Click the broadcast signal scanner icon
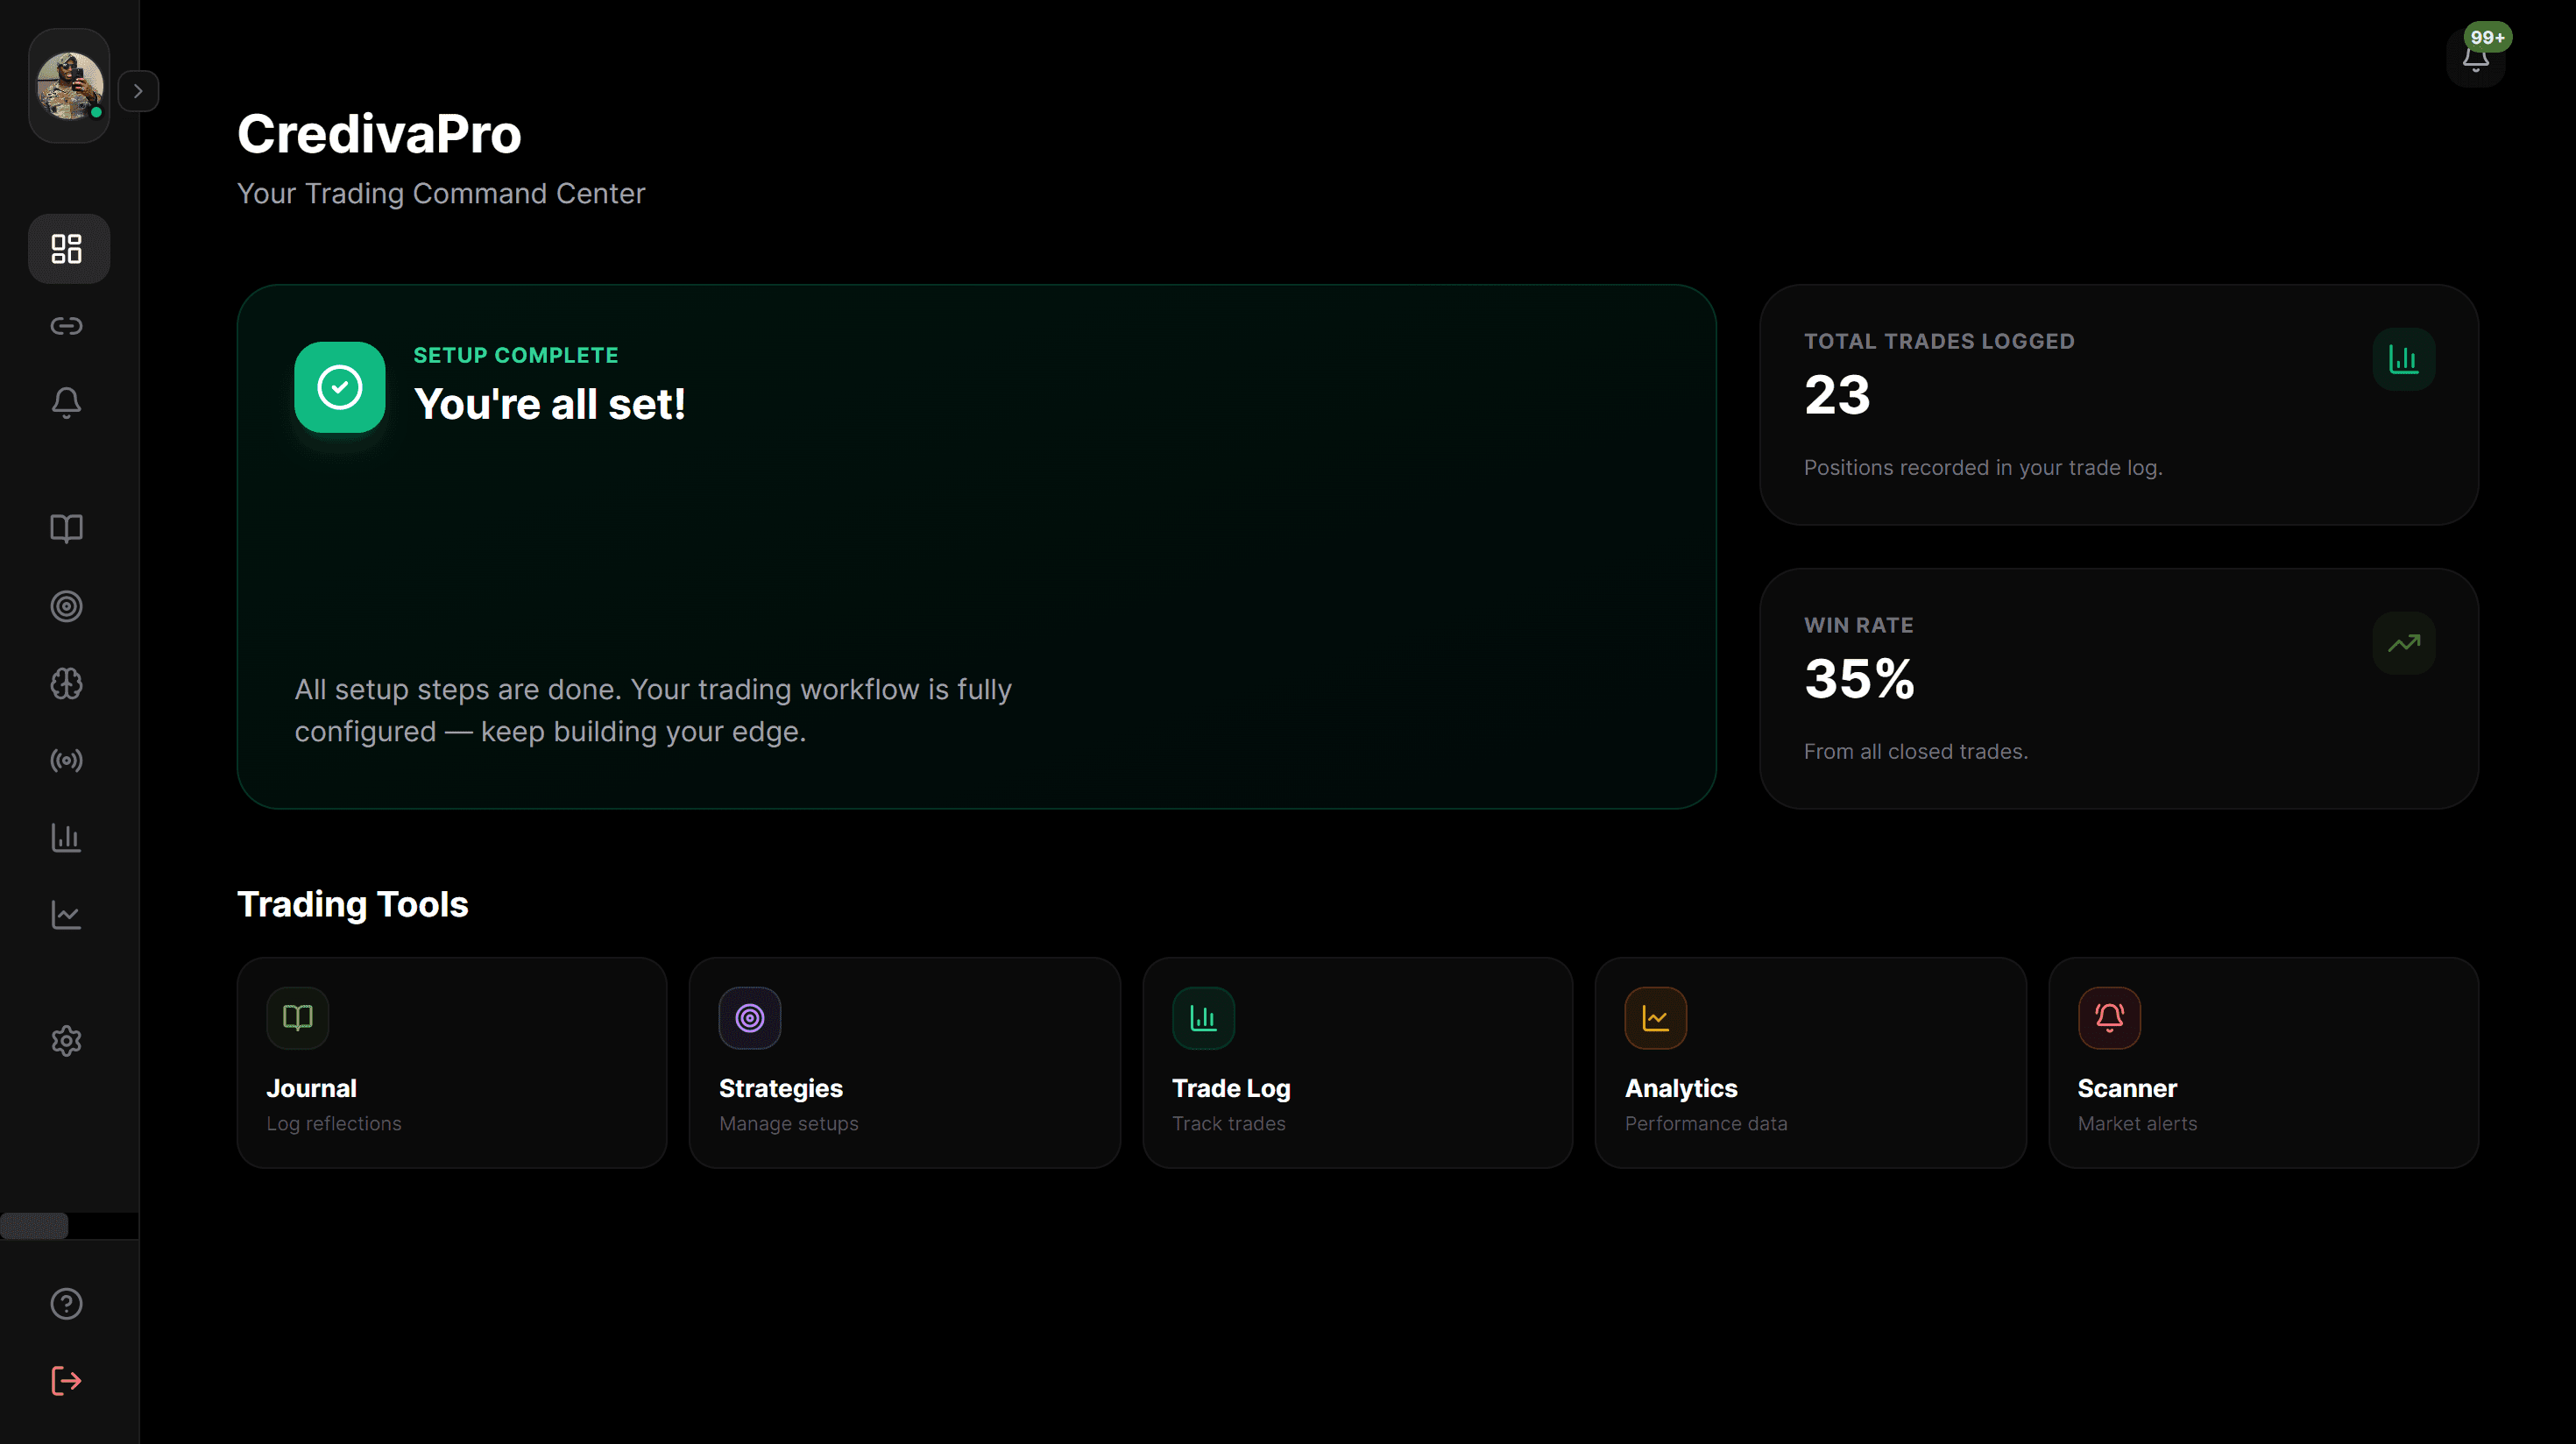2576x1444 pixels. click(67, 761)
